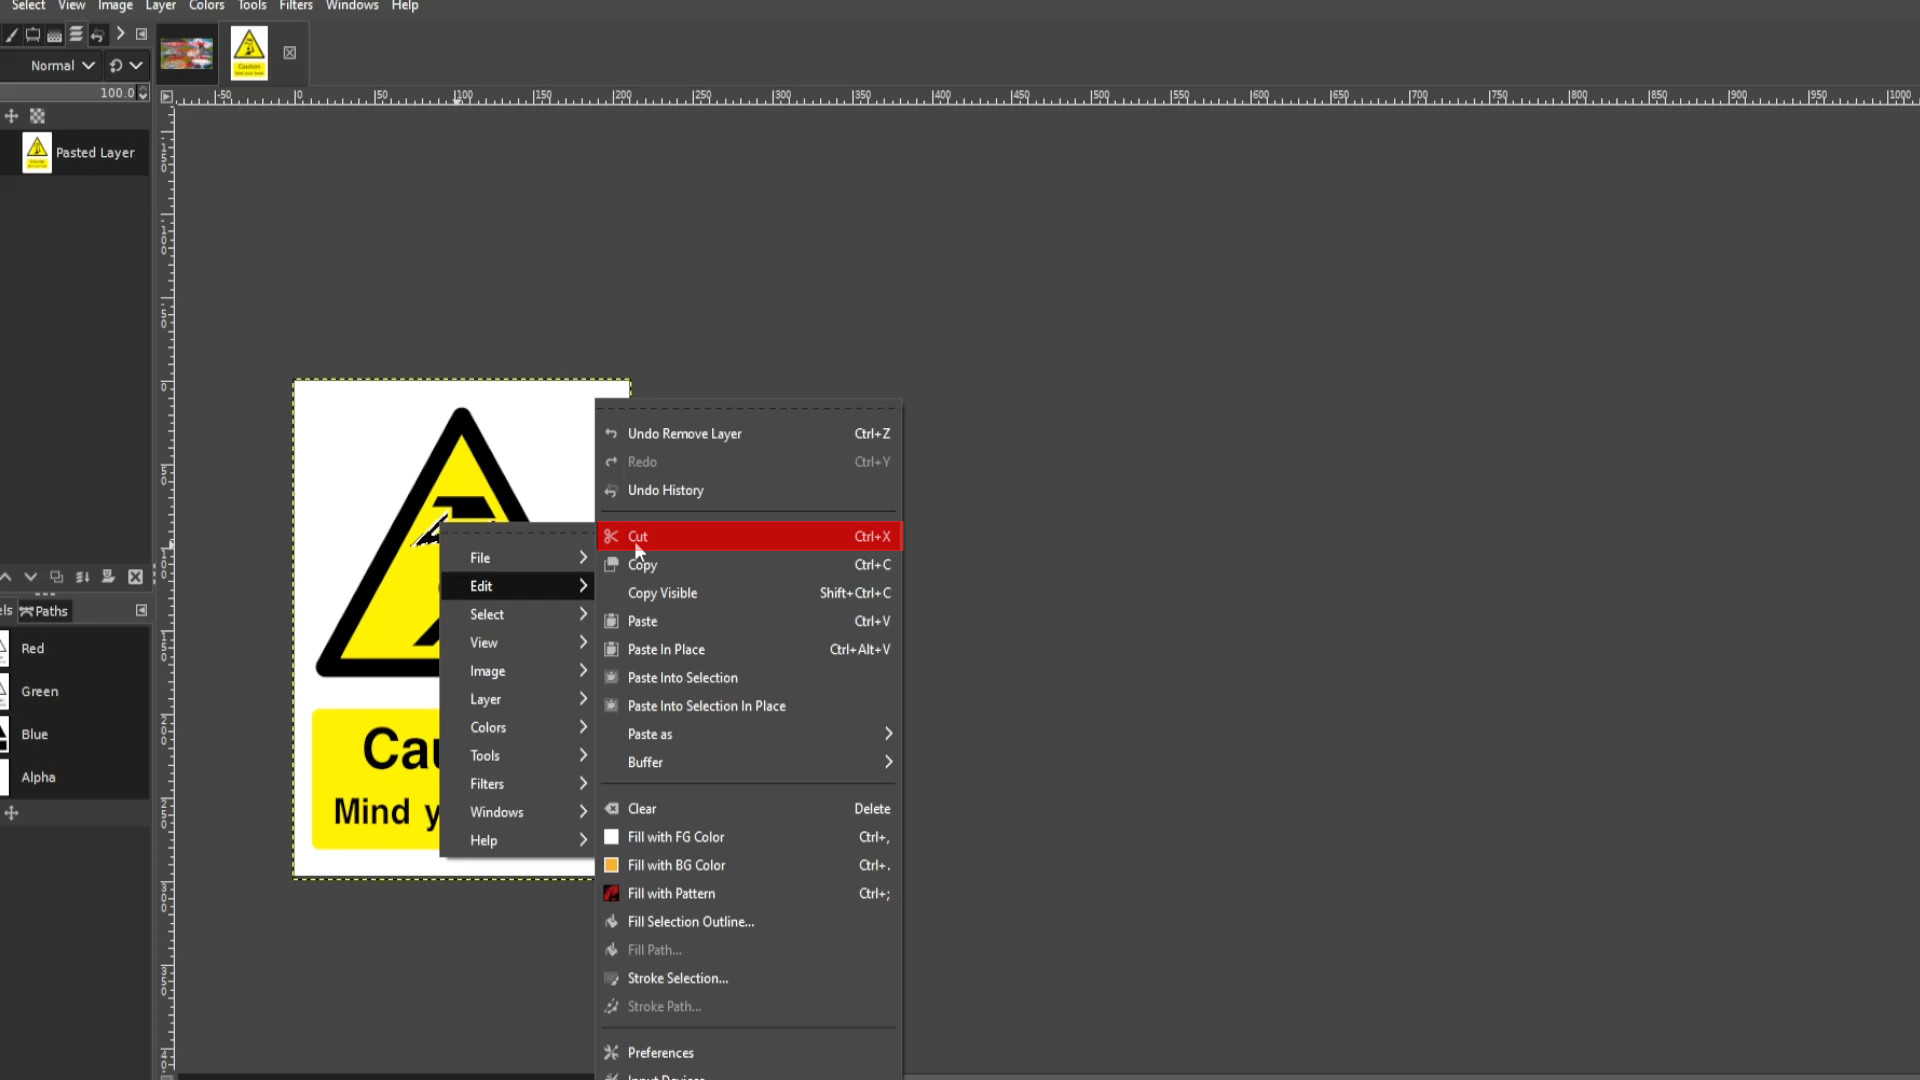1920x1080 pixels.
Task: Step the layer opacity spin arrows
Action: pyautogui.click(x=143, y=92)
